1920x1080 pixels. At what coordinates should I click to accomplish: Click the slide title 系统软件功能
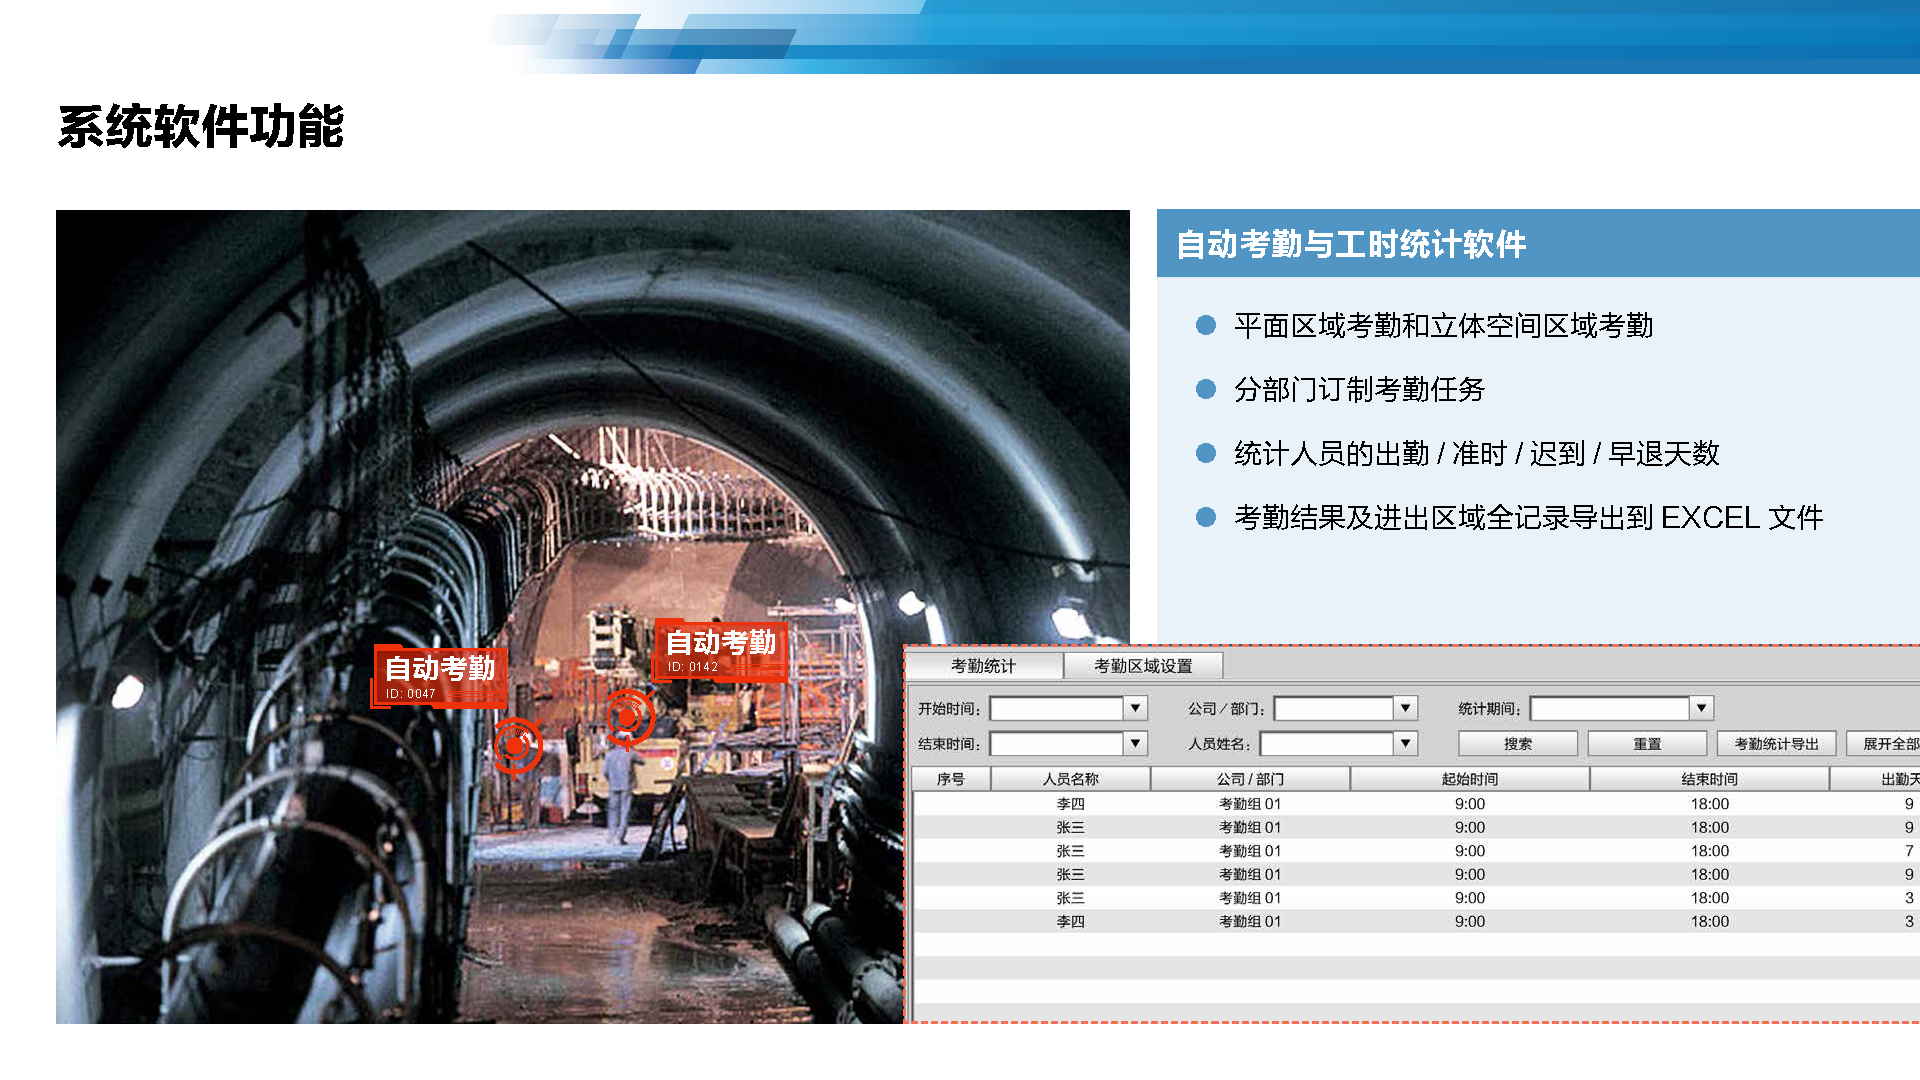pos(201,127)
